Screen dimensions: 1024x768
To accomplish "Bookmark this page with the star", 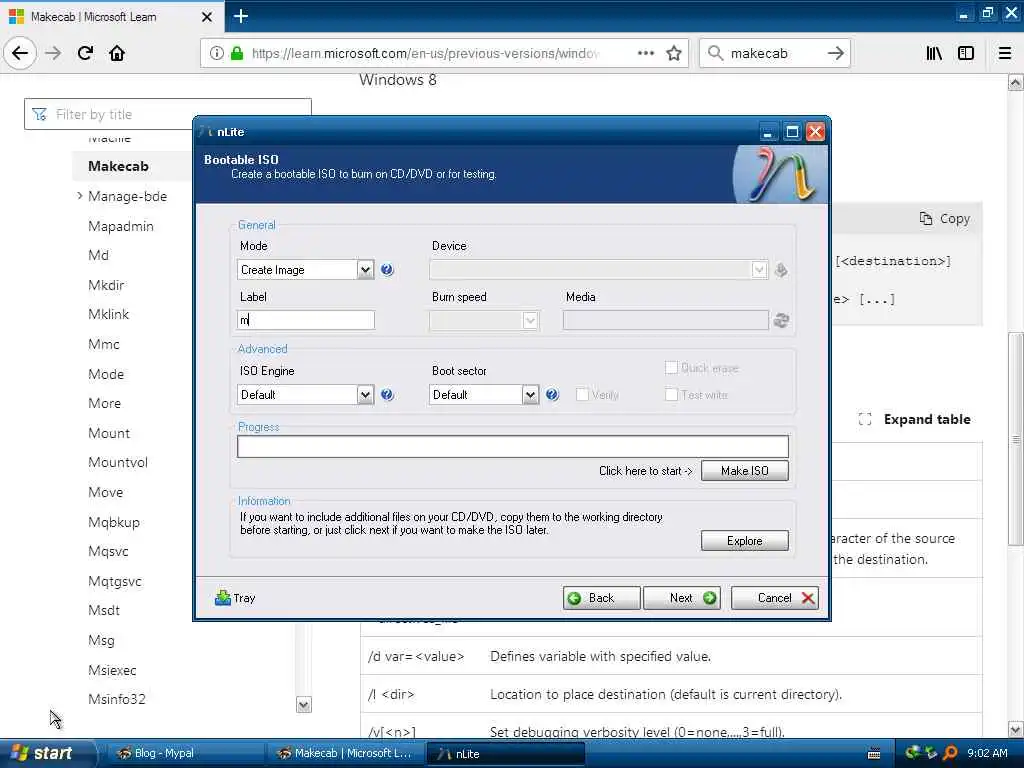I will [674, 53].
